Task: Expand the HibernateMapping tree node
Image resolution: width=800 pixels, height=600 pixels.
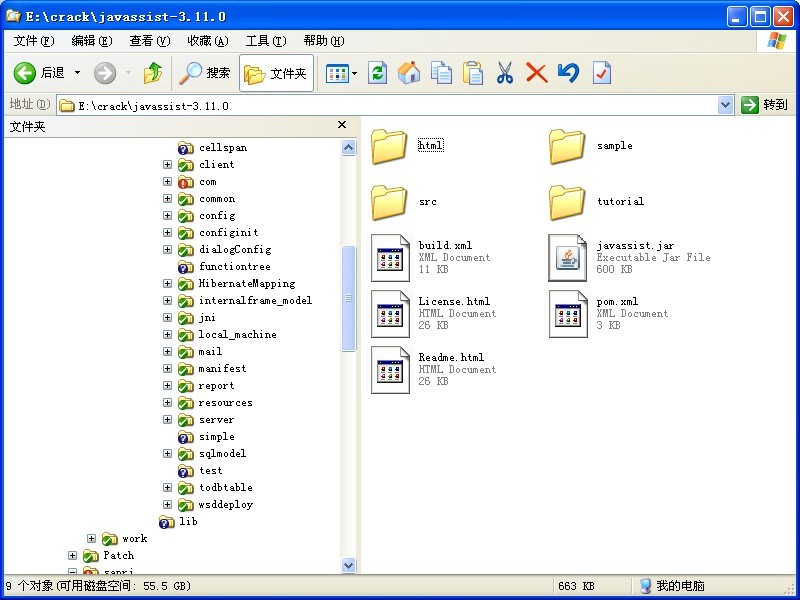Action: pos(167,284)
